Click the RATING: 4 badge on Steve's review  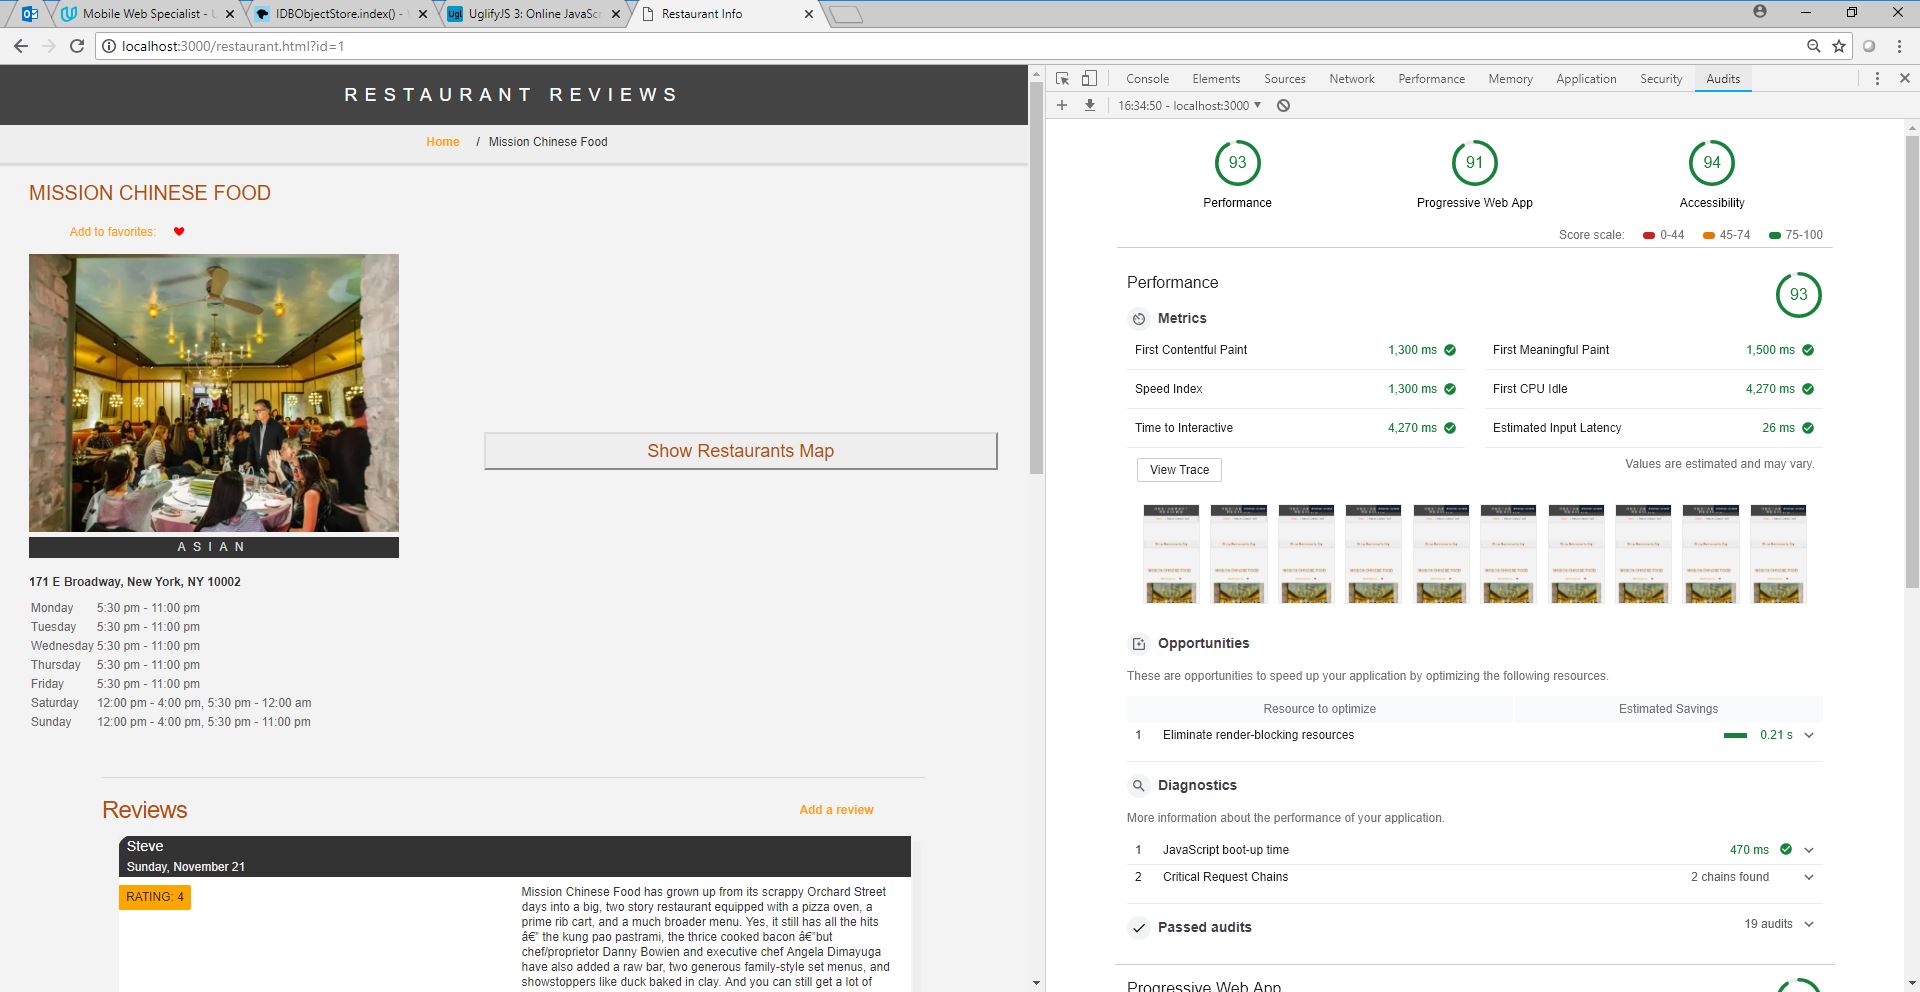(x=155, y=897)
